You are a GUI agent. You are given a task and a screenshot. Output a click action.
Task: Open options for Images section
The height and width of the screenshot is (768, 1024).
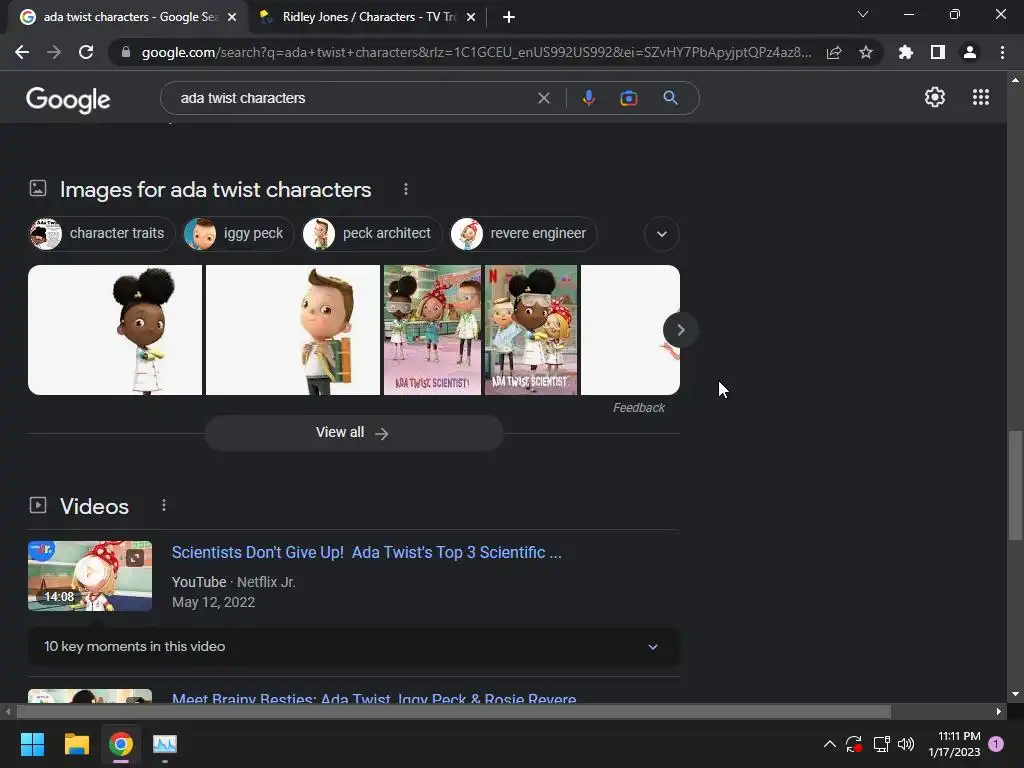click(x=406, y=189)
